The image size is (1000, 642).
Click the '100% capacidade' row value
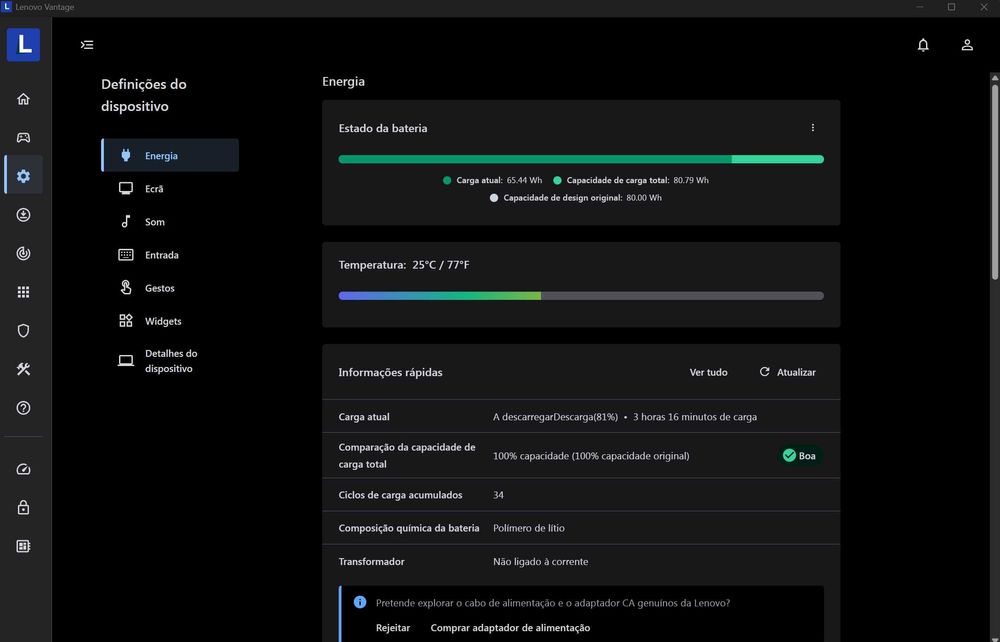(x=591, y=456)
